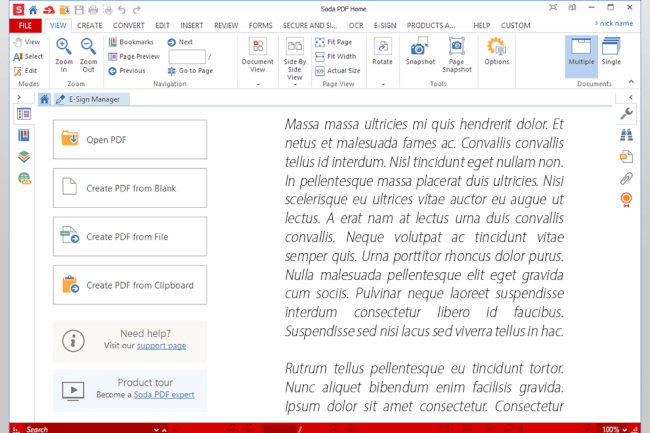The width and height of the screenshot is (650, 433).
Task: Open the attachments paperclip panel
Action: pos(627,177)
